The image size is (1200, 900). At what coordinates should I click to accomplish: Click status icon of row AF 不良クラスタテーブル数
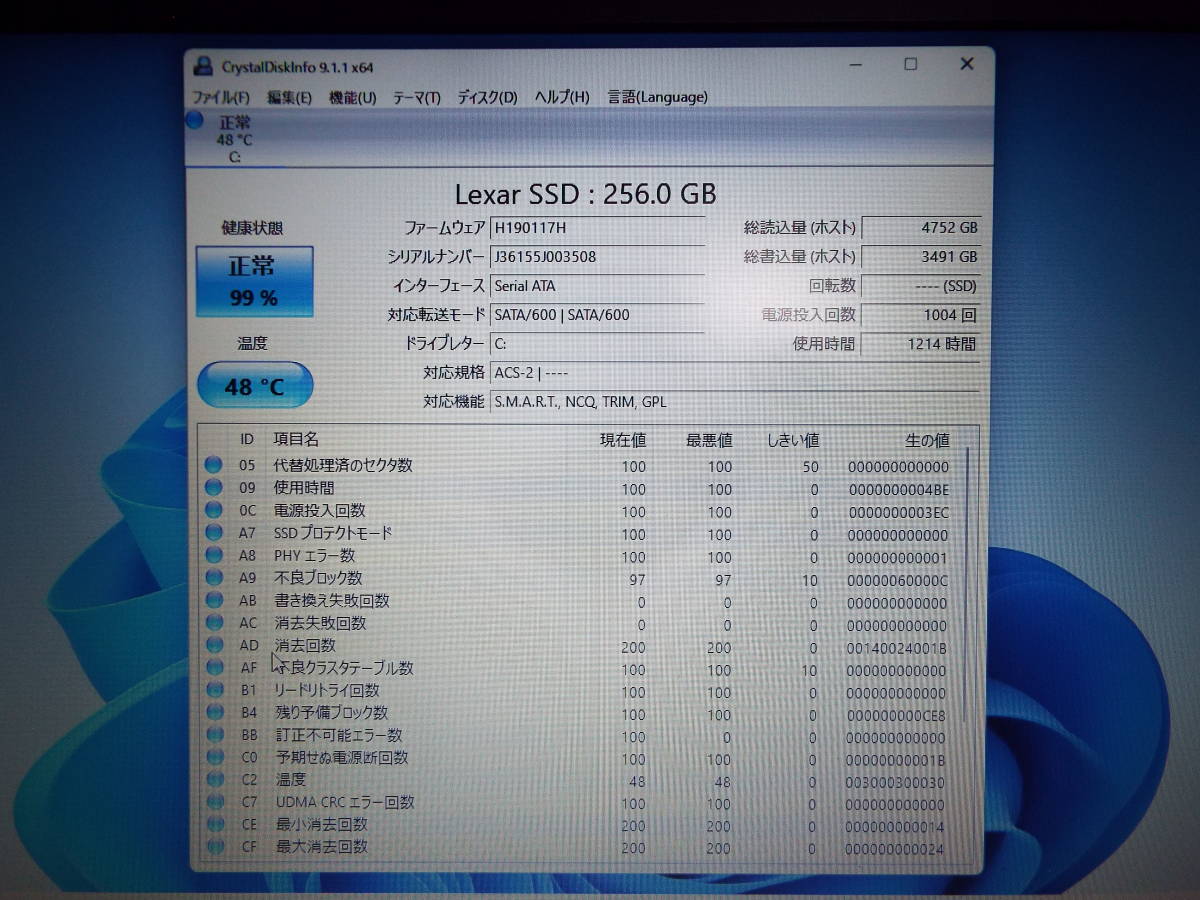click(213, 668)
